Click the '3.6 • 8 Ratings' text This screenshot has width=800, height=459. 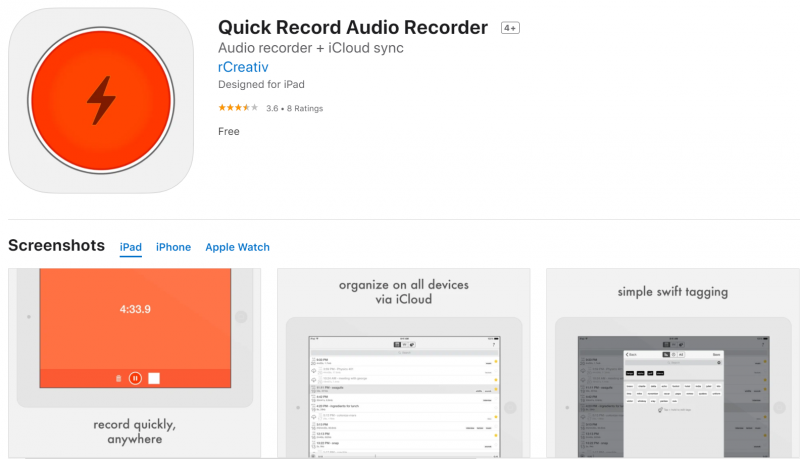point(294,108)
